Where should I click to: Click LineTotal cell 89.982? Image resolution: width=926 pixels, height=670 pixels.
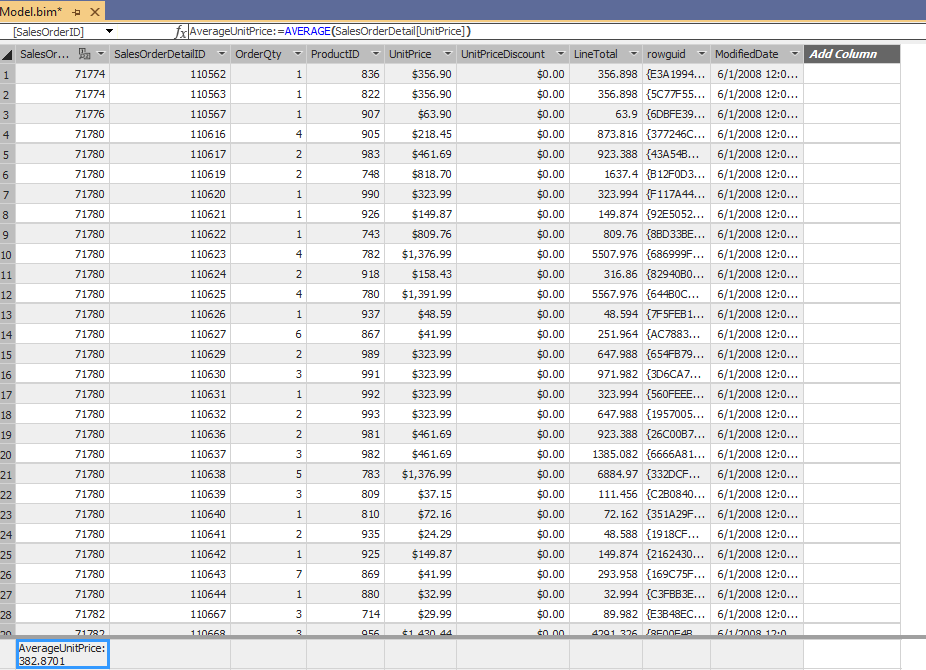[606, 615]
